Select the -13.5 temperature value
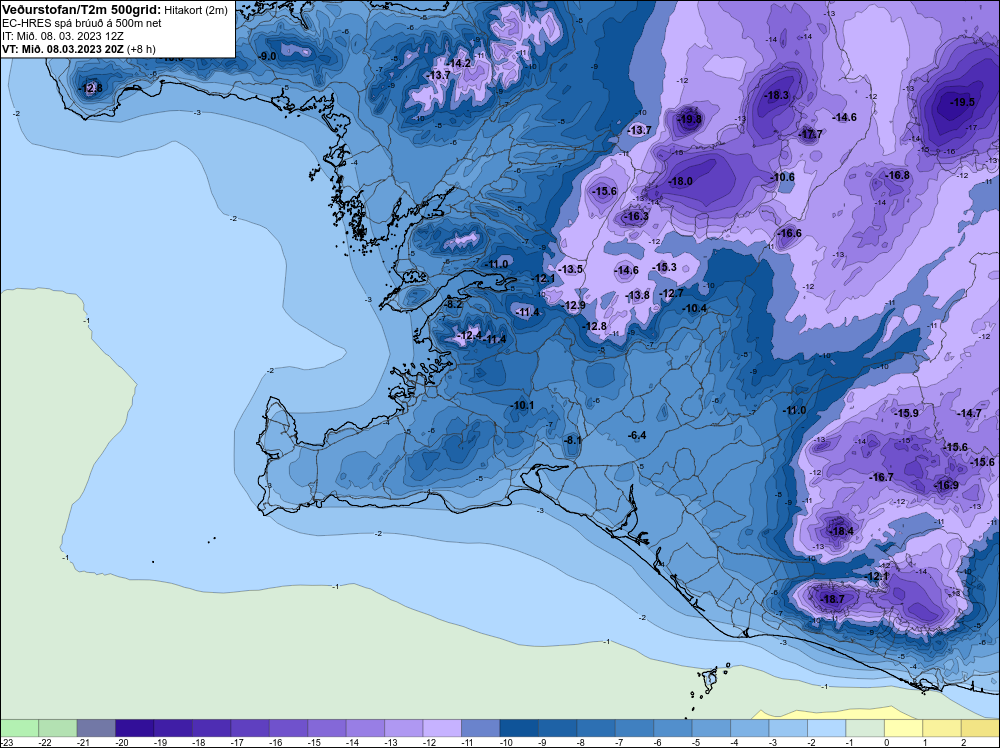Image resolution: width=1000 pixels, height=748 pixels. [571, 269]
